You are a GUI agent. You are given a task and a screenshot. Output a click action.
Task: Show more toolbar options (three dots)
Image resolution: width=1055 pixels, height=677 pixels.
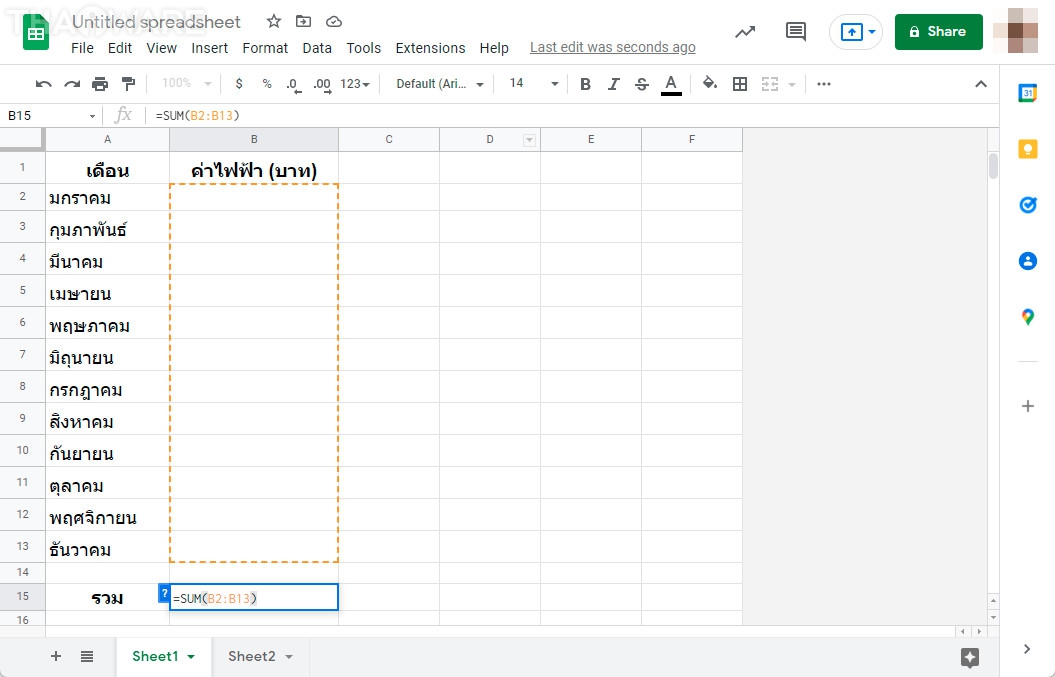[x=824, y=84]
